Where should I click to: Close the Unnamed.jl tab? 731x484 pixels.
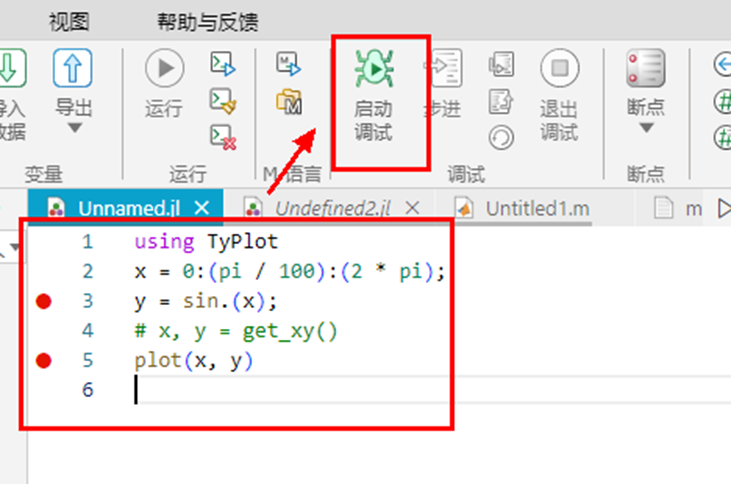202,208
